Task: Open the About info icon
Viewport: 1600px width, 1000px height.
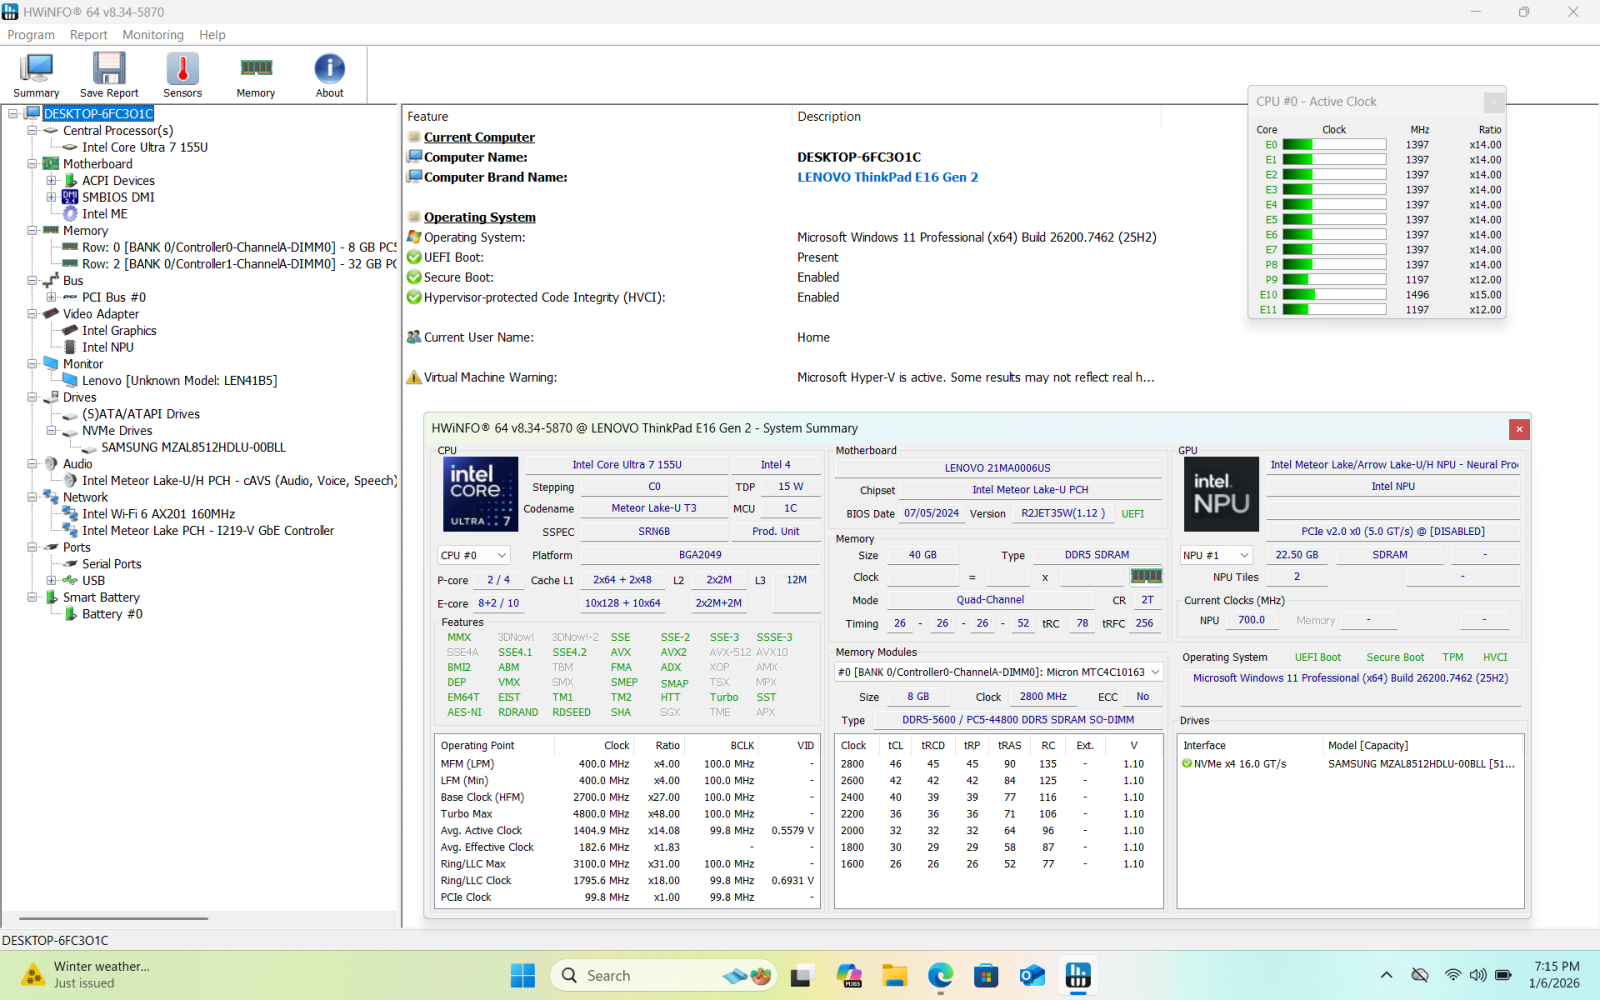Action: [x=330, y=68]
